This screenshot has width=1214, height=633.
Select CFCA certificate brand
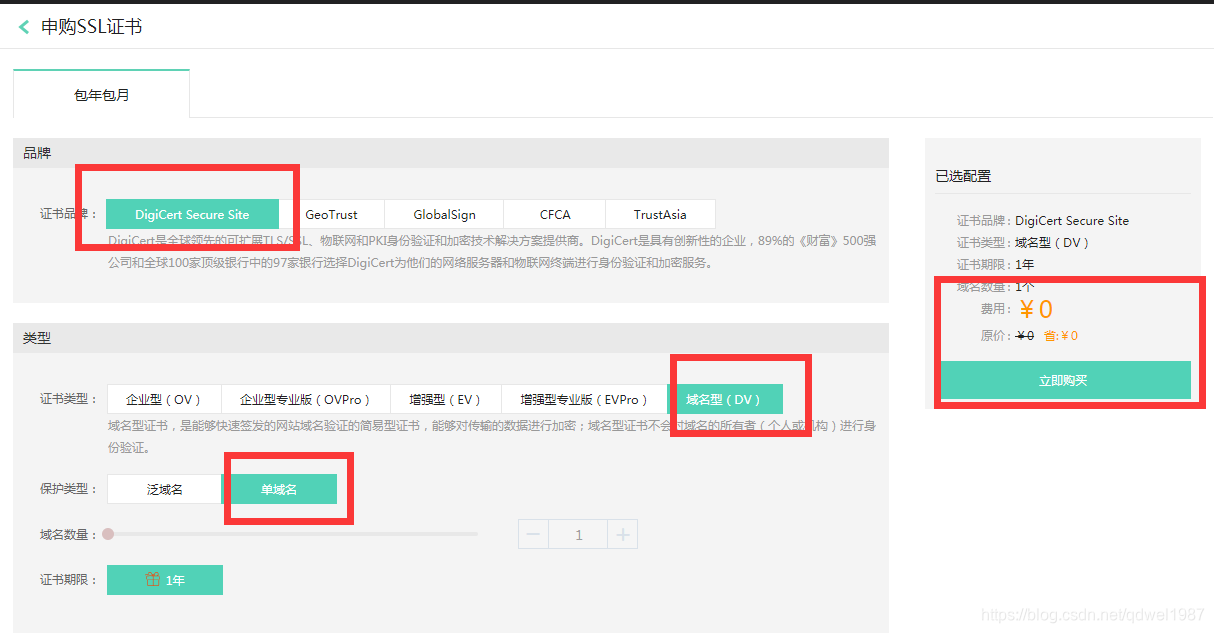555,214
